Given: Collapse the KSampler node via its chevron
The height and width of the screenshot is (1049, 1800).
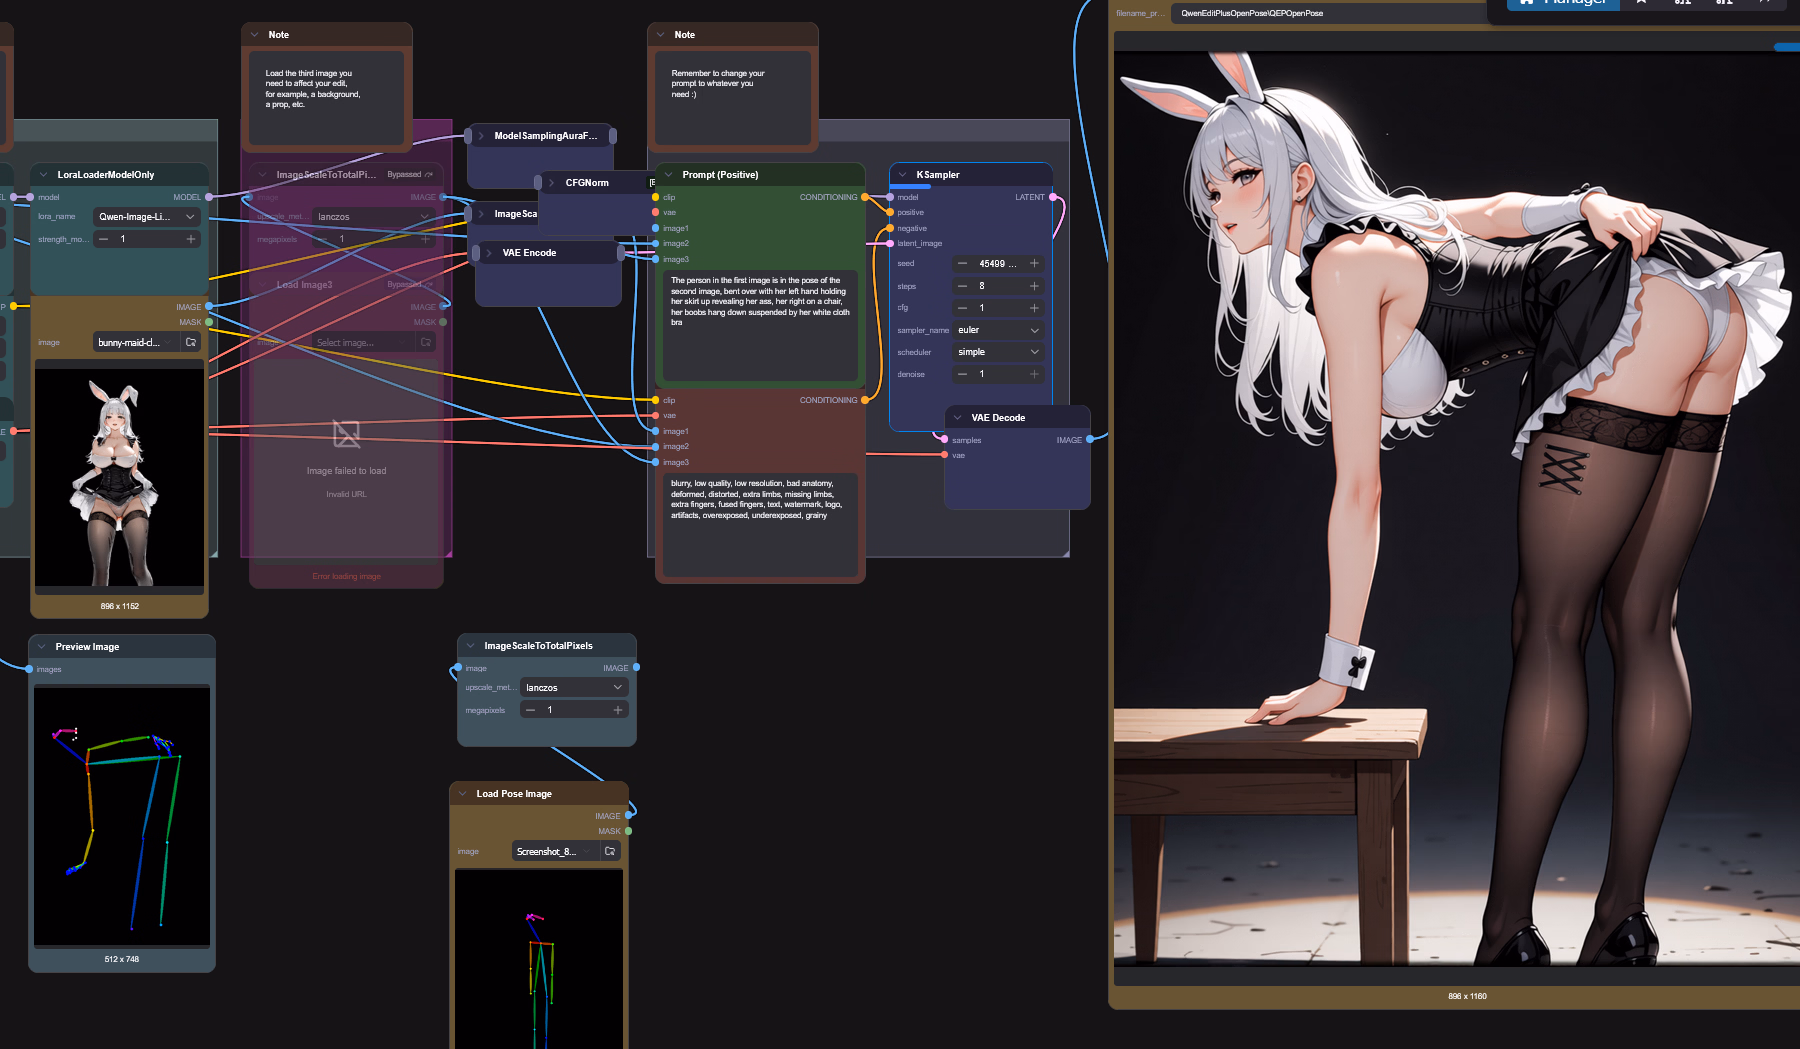Looking at the screenshot, I should [903, 175].
